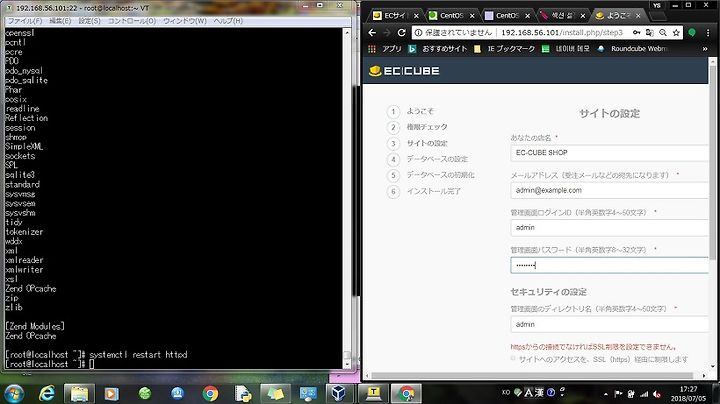Screen dimensions: 720x404
Task: Click the terminal scrollbar down arrow
Action: tap(347, 365)
